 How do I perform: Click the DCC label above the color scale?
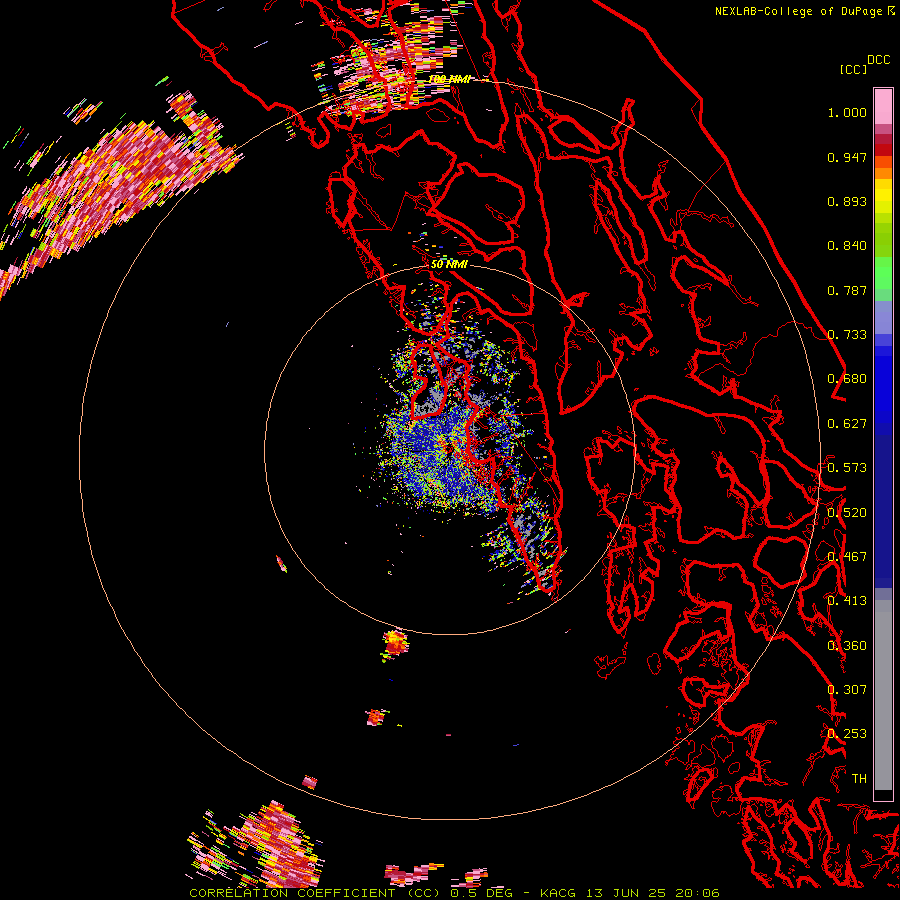879,59
